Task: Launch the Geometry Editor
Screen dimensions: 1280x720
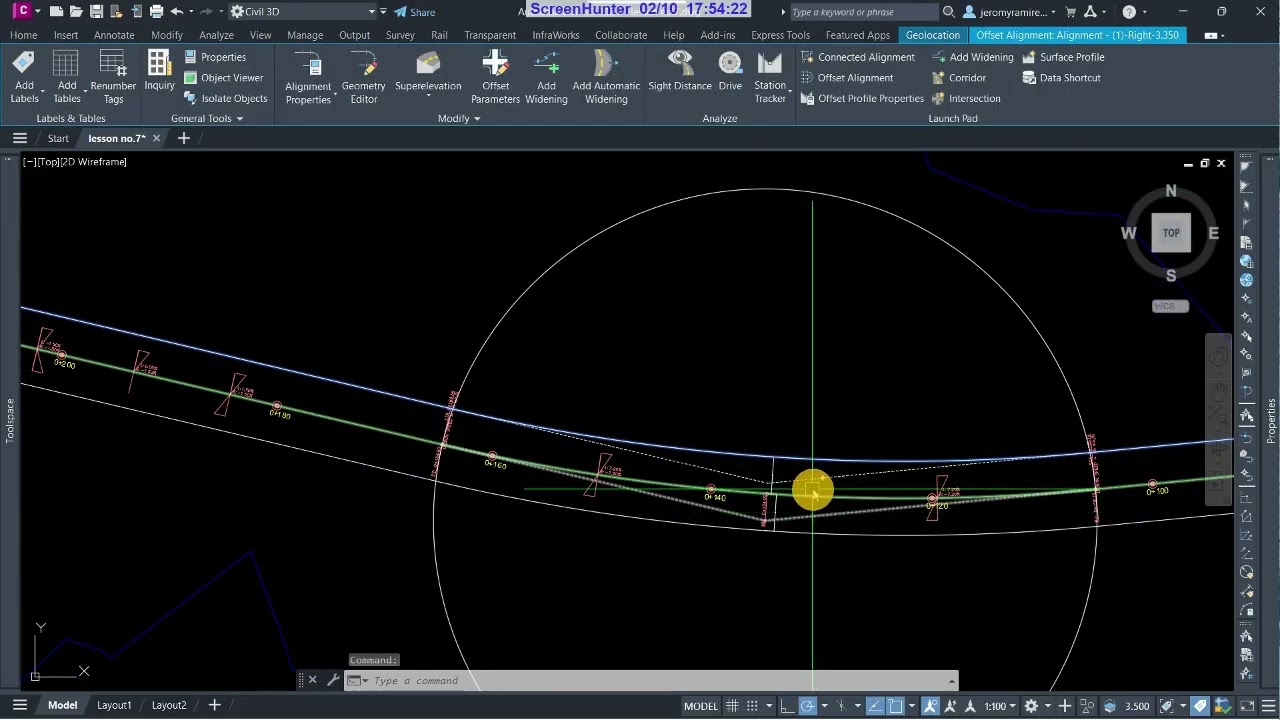Action: (364, 77)
